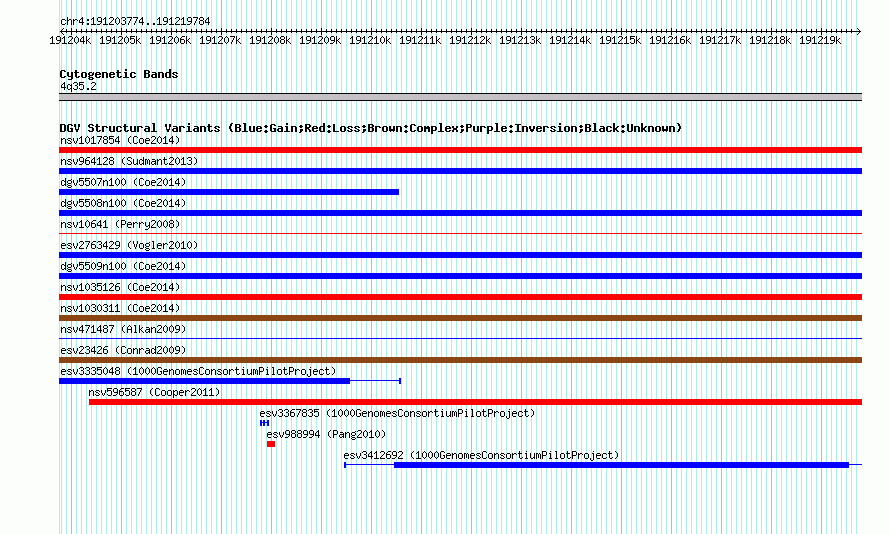Click the chr4:191203774..191219784 range label
This screenshot has height=534, width=890.
135,21
